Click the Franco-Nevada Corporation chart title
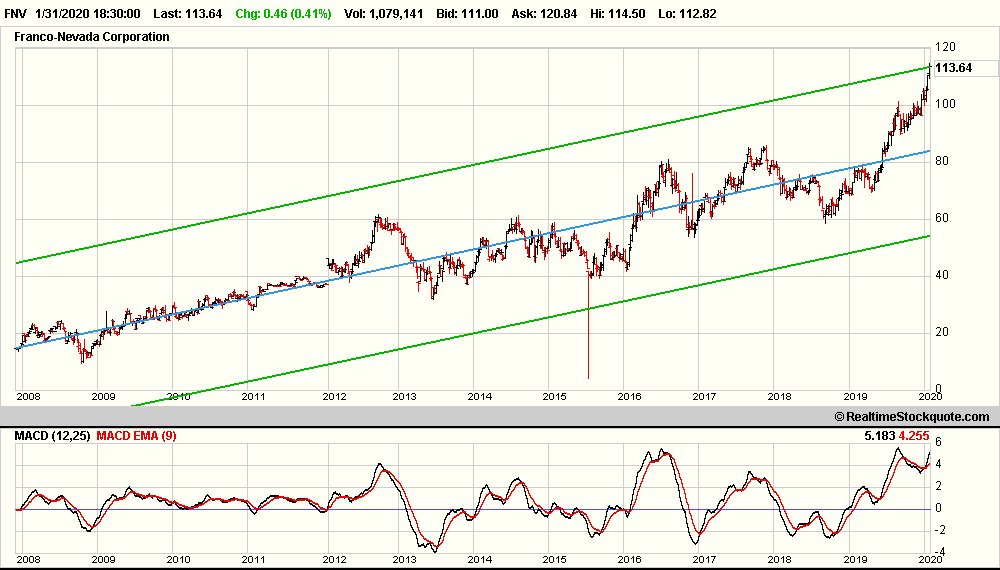1000x570 pixels. [92, 36]
